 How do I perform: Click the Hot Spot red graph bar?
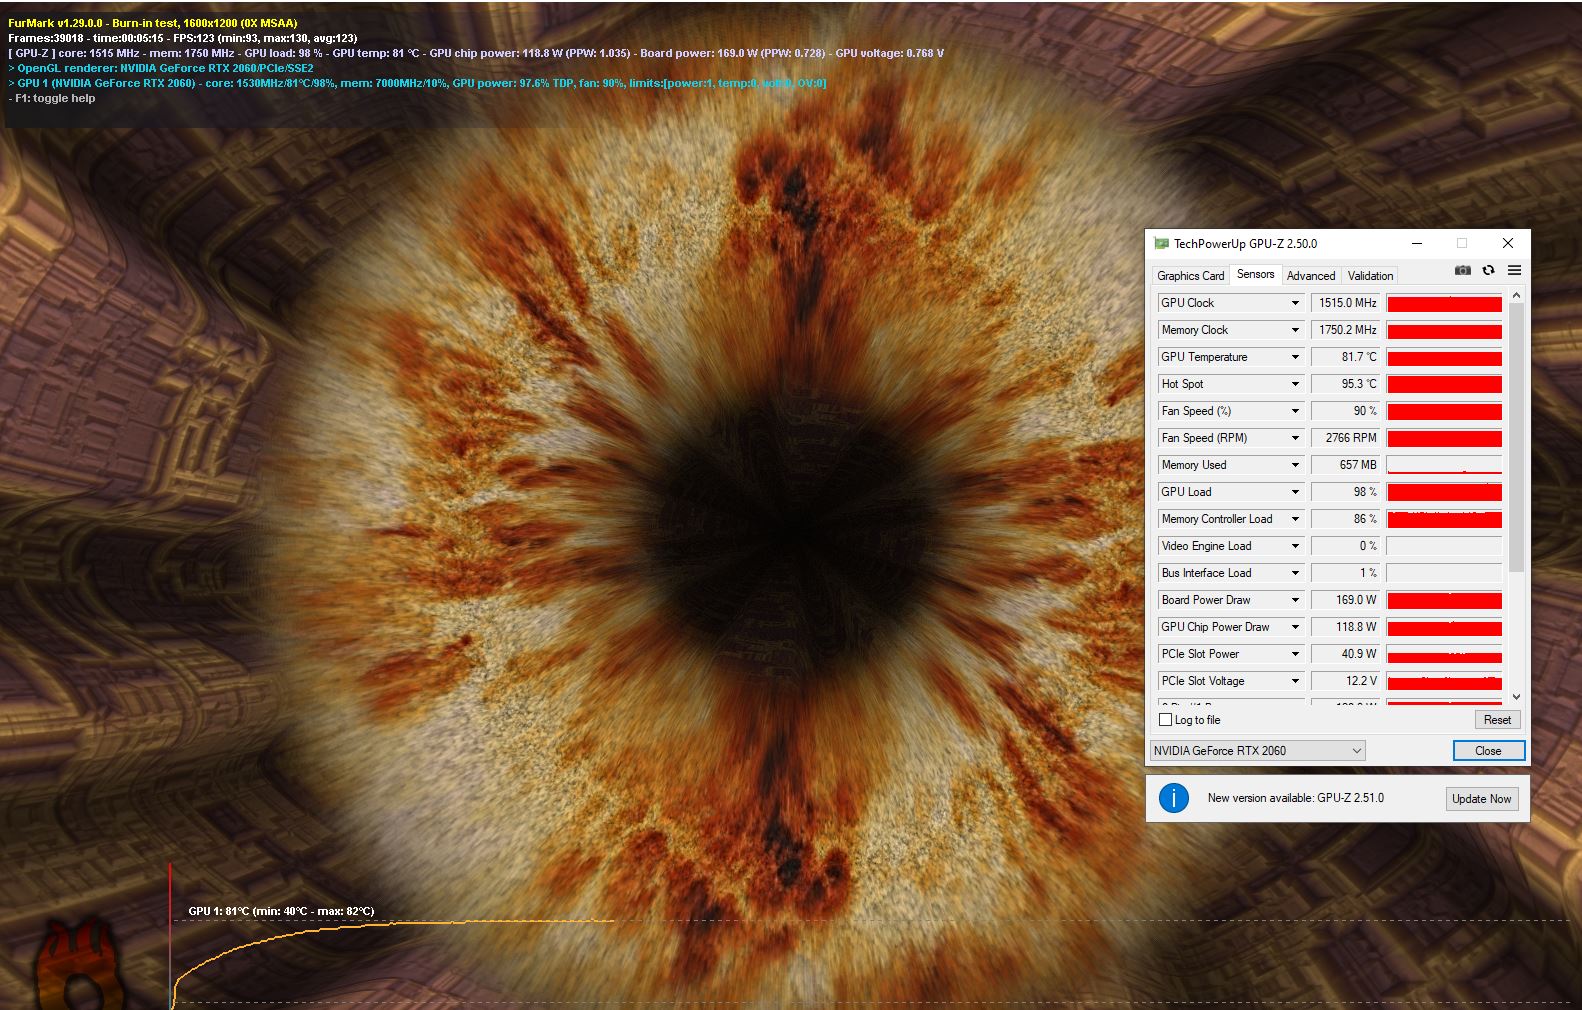pyautogui.click(x=1444, y=384)
